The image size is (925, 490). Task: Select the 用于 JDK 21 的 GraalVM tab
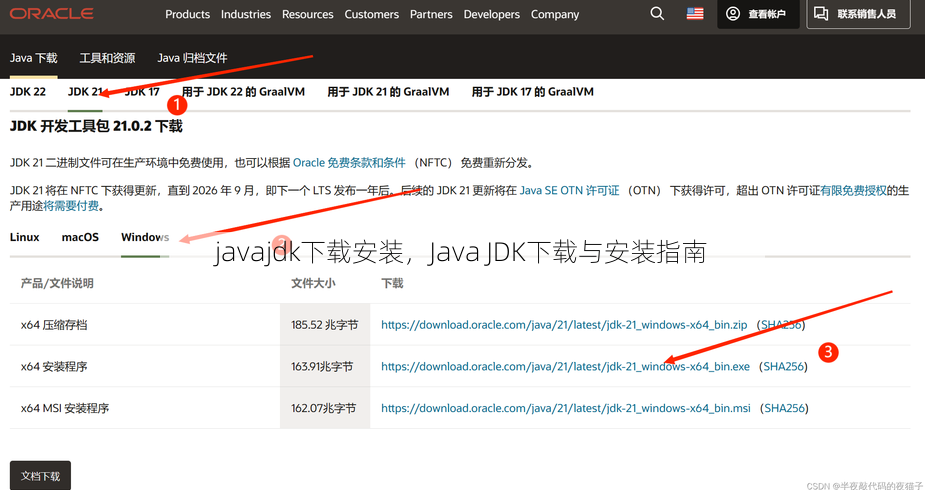pyautogui.click(x=388, y=91)
